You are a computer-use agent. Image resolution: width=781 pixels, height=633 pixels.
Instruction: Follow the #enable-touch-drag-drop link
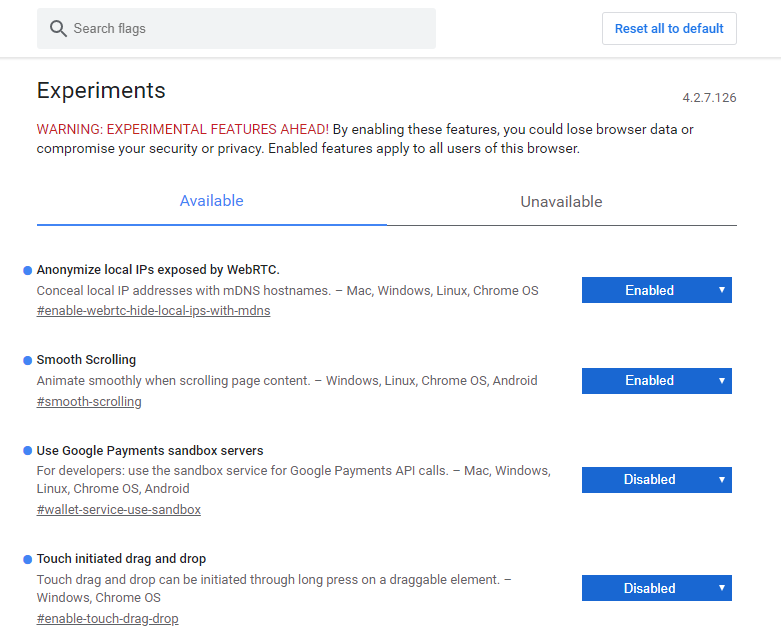pos(107,619)
